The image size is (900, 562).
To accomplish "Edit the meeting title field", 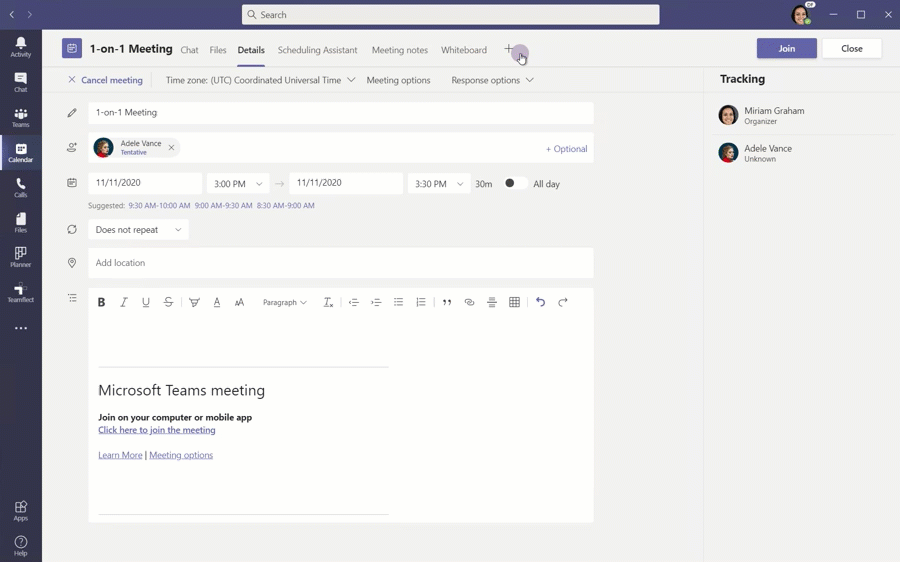I will click(x=341, y=113).
